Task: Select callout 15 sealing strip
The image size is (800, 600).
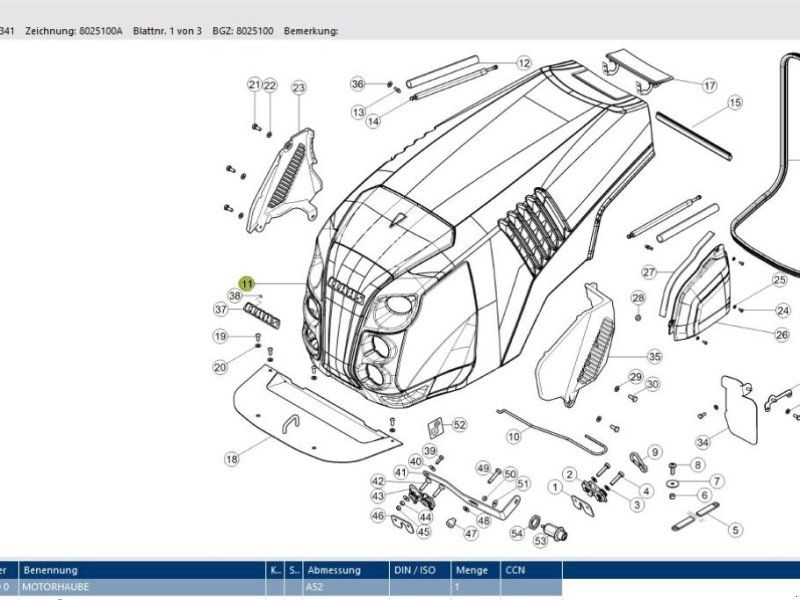Action: 735,103
